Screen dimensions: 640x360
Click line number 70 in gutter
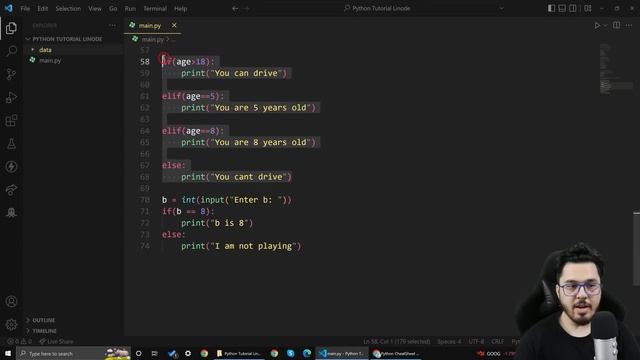[x=145, y=200]
